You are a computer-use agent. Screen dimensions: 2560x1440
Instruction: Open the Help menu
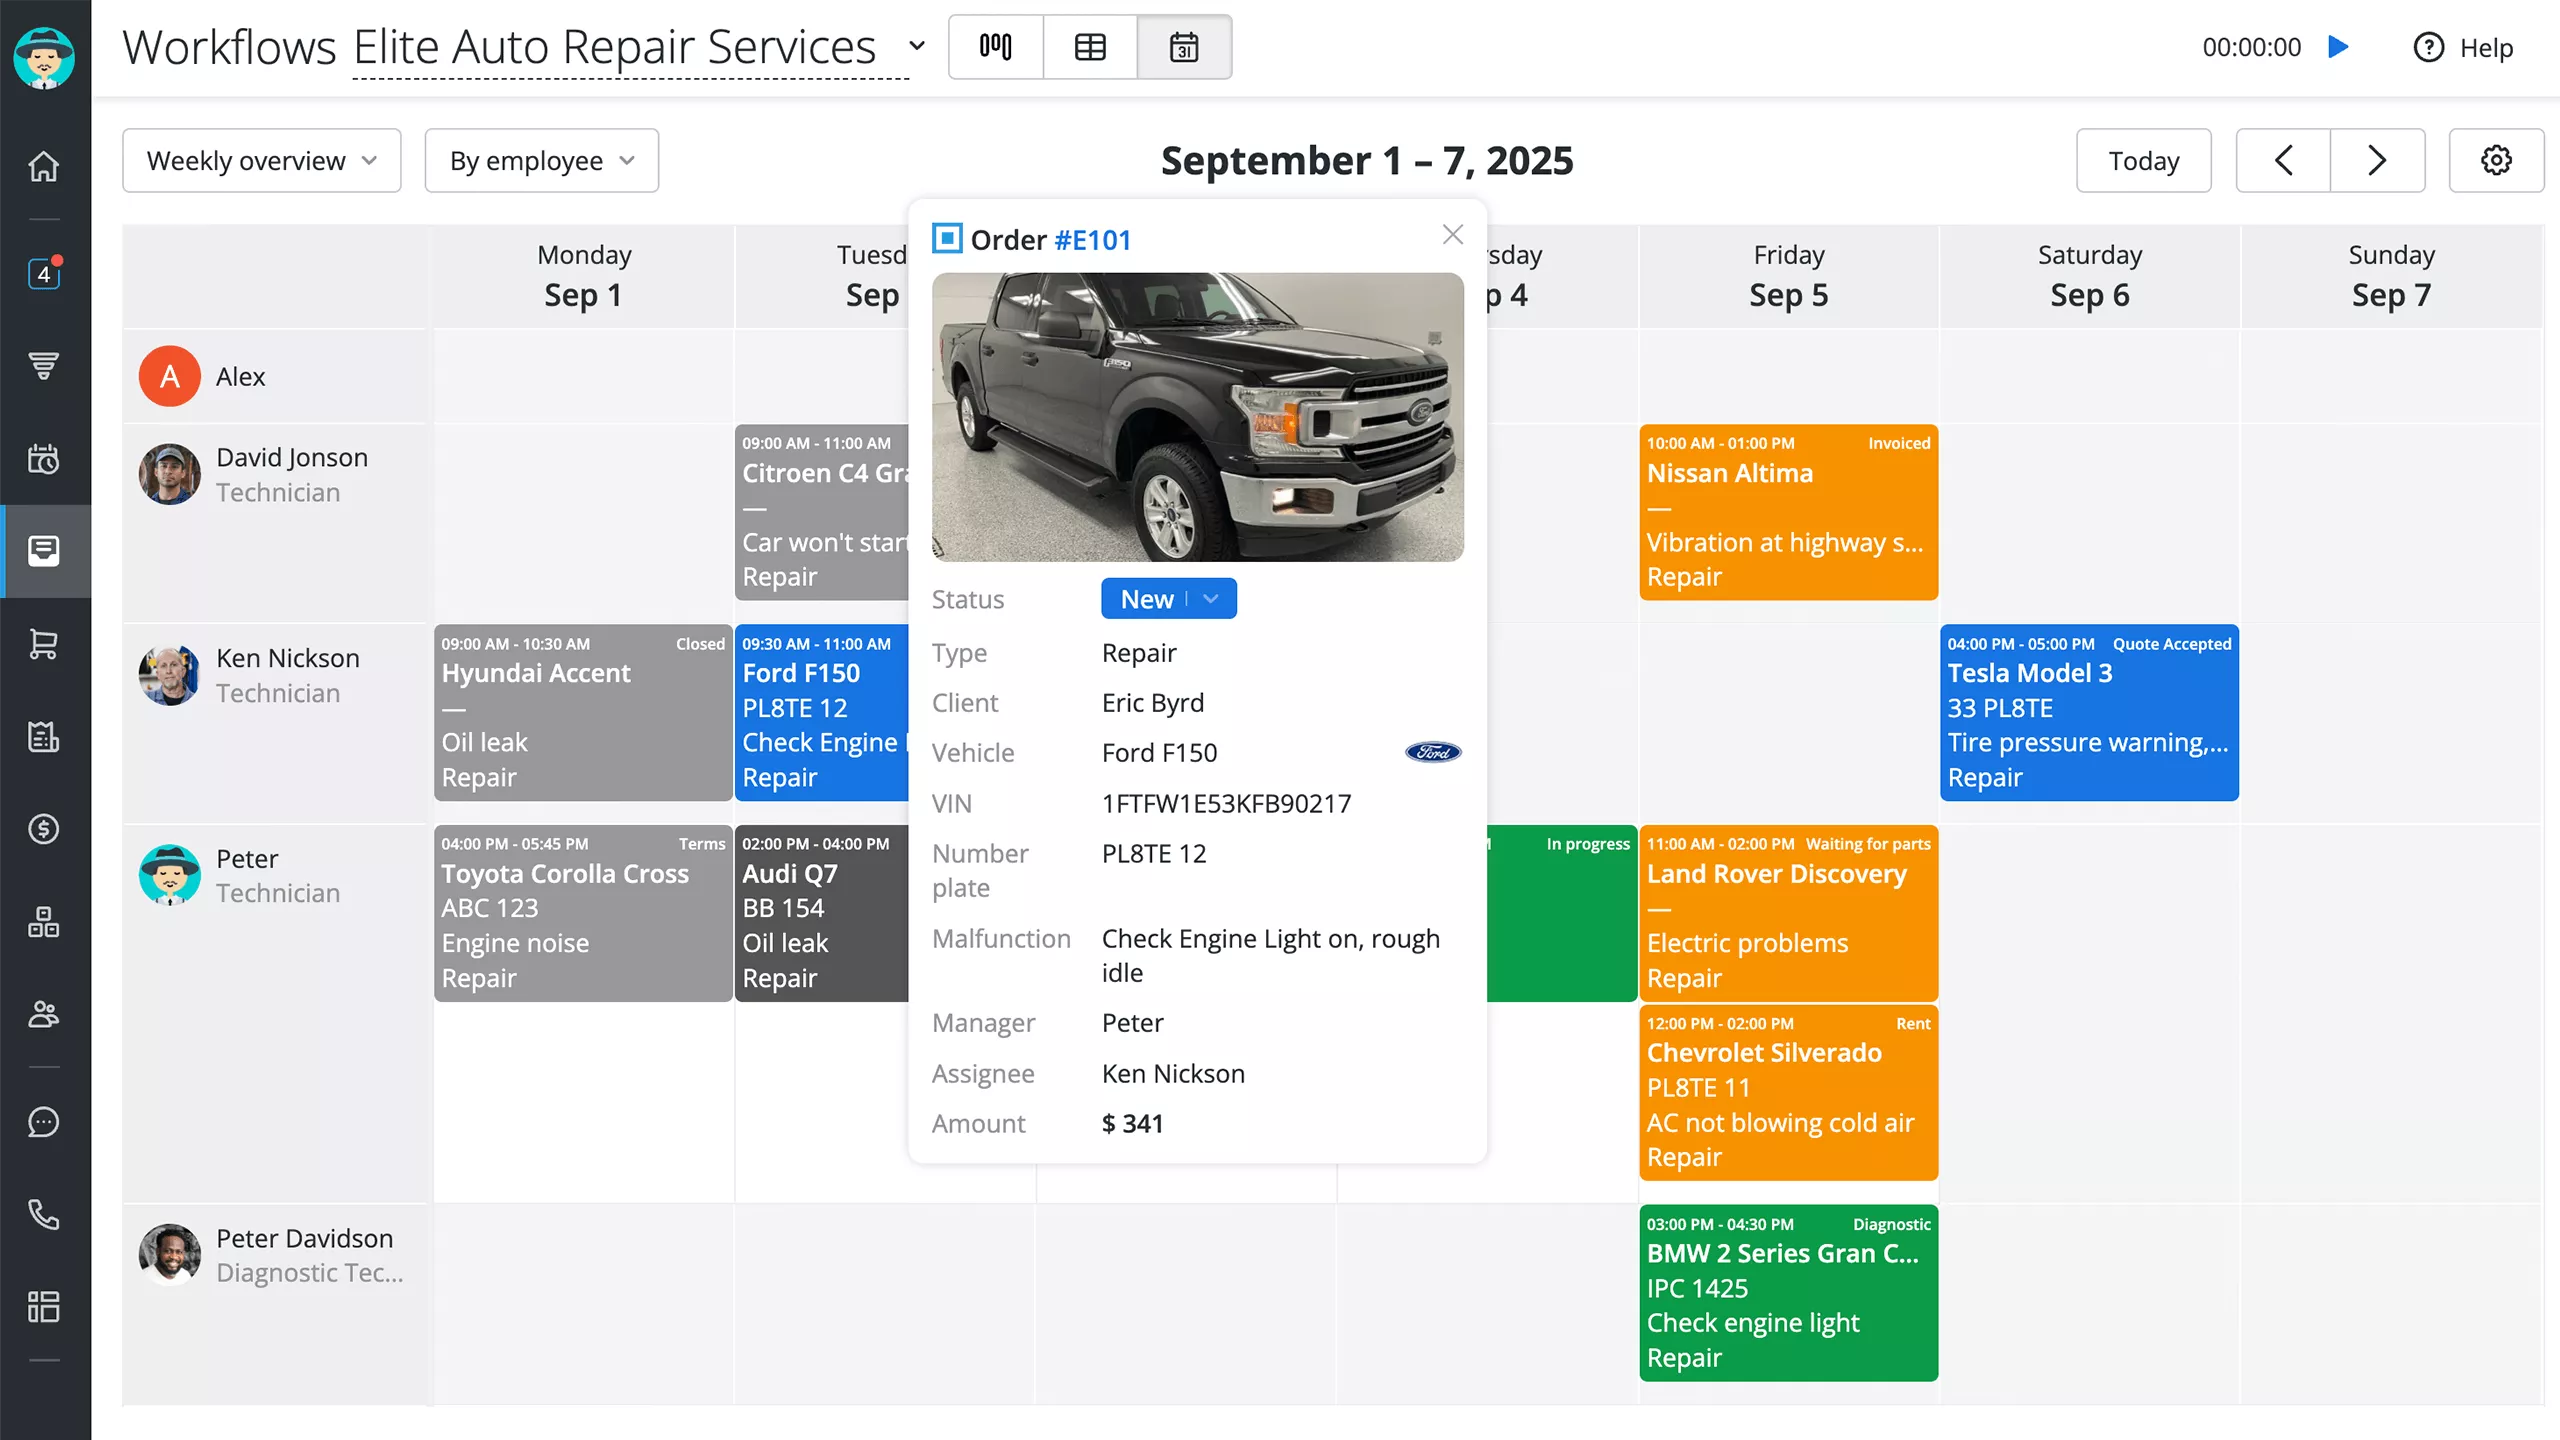tap(2462, 47)
